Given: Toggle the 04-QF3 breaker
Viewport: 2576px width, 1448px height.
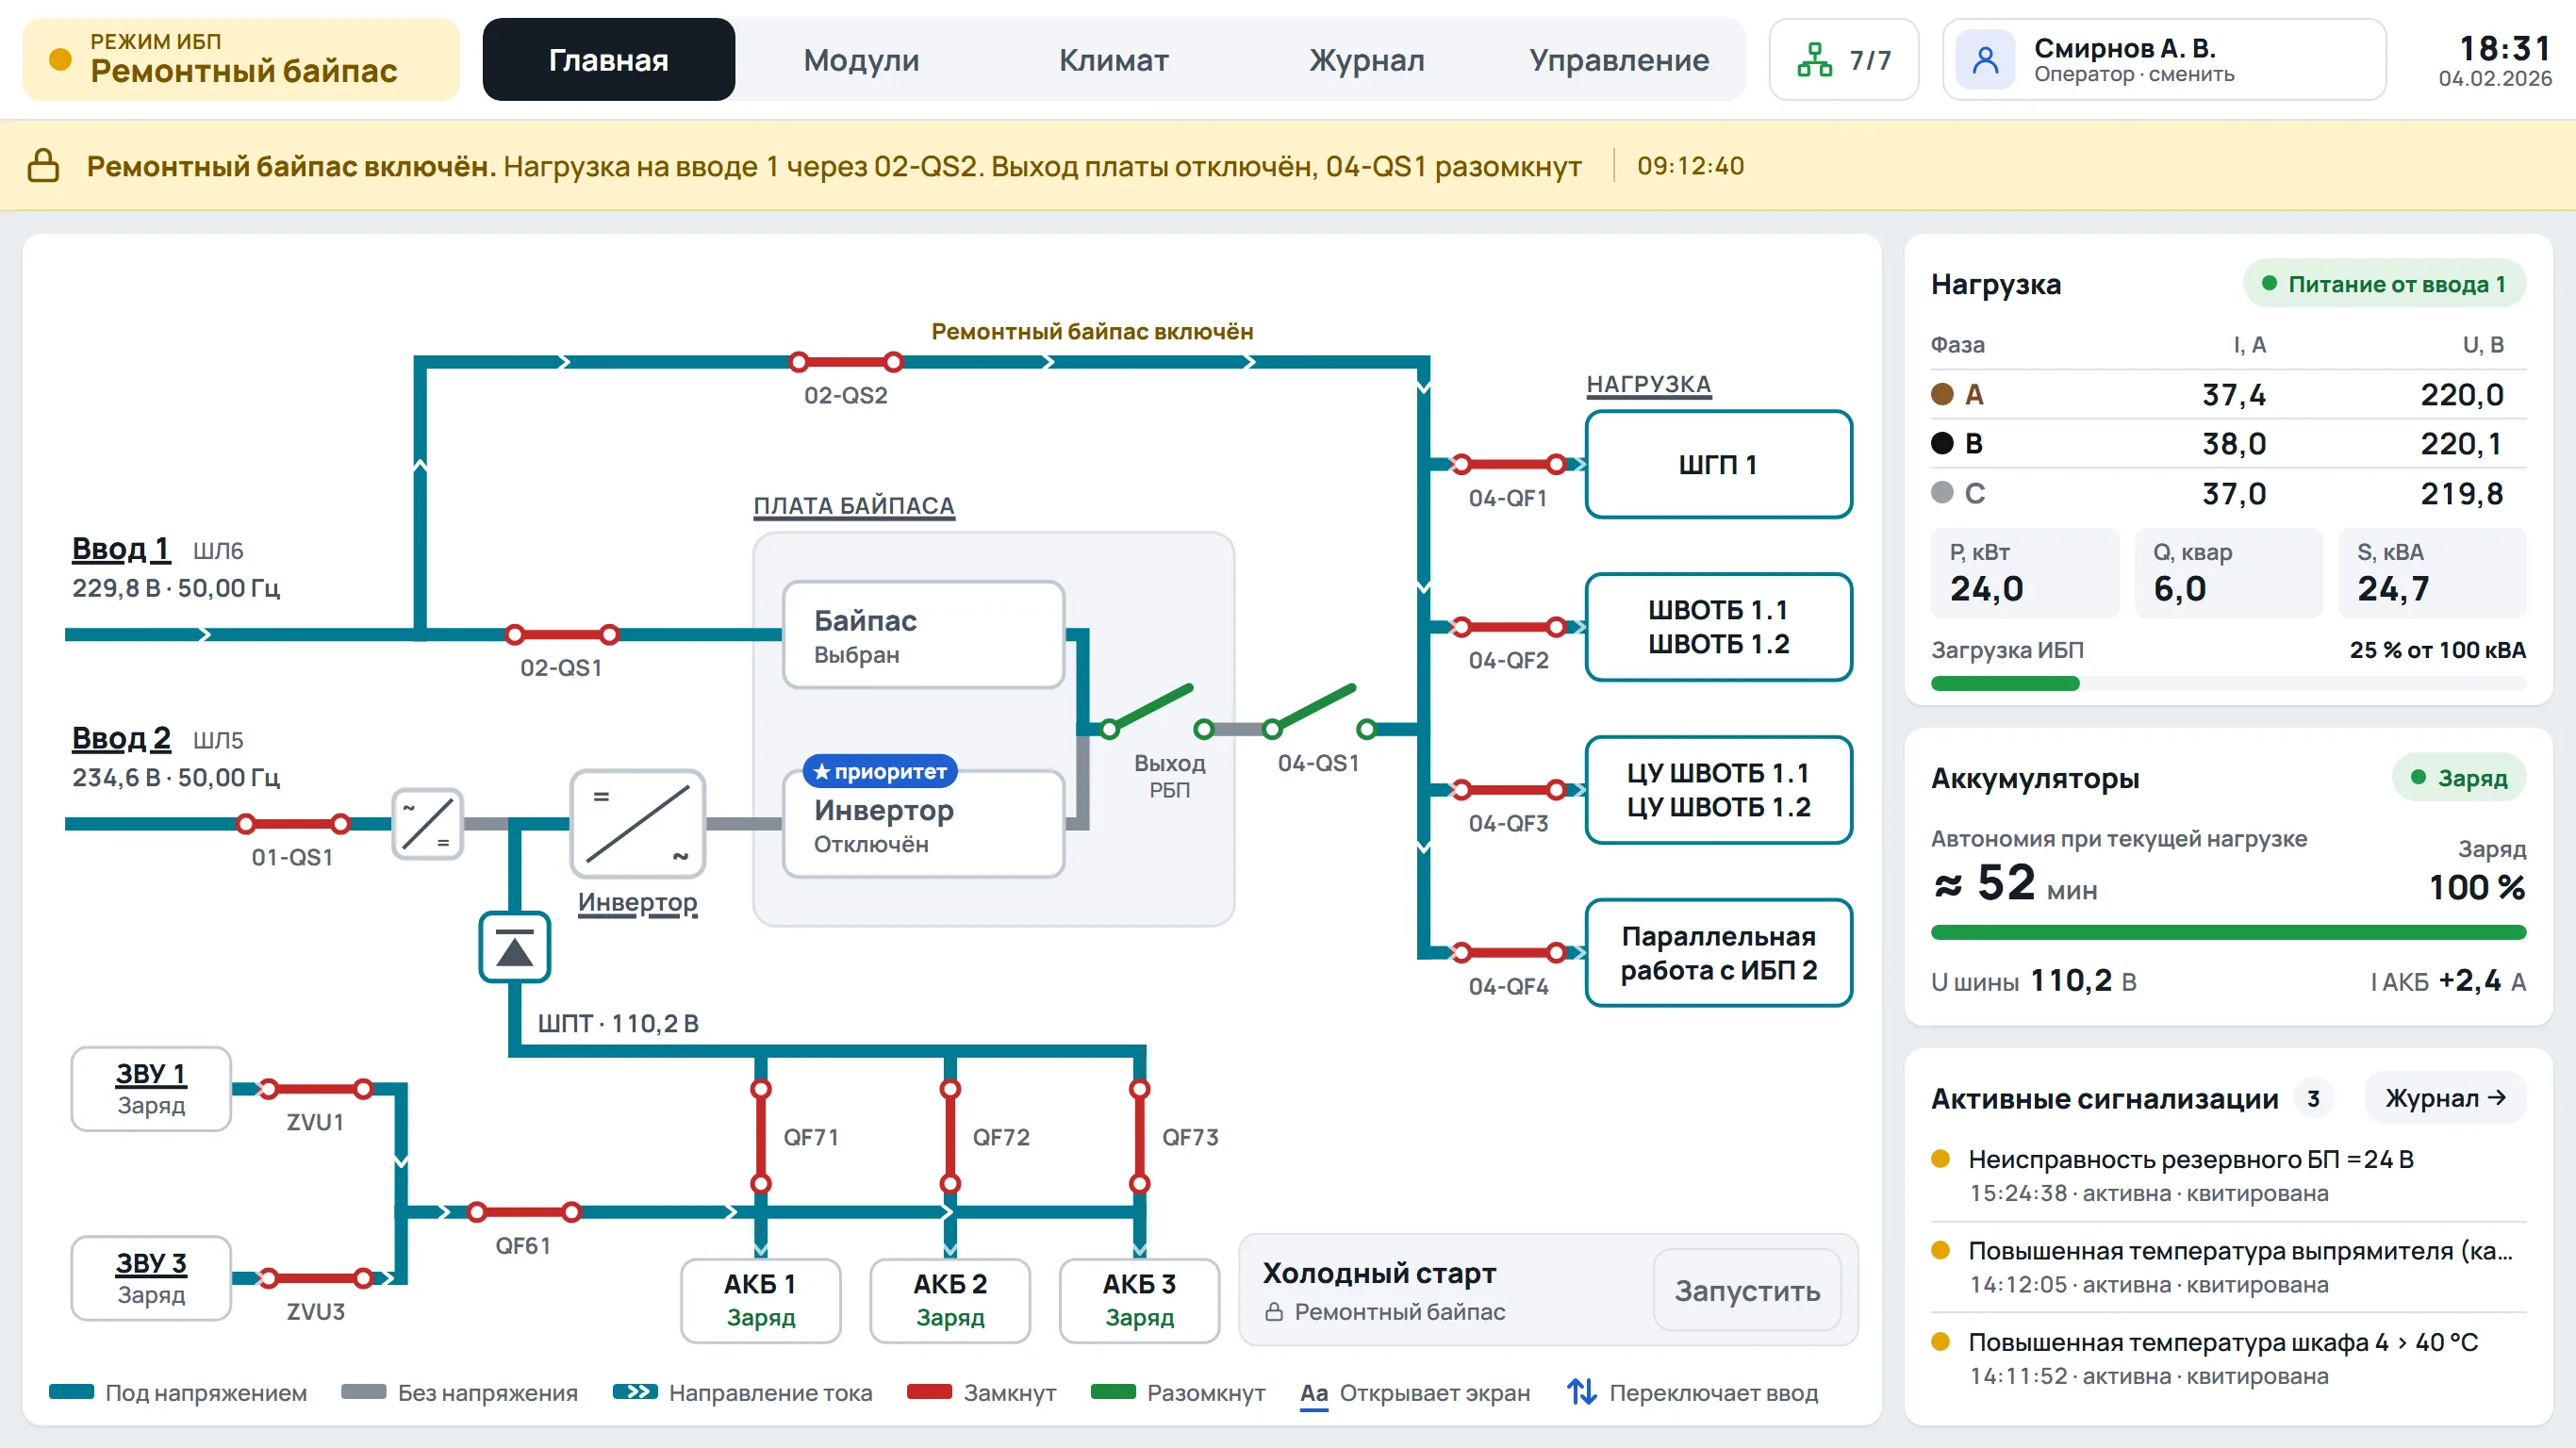Looking at the screenshot, I should point(1509,790).
